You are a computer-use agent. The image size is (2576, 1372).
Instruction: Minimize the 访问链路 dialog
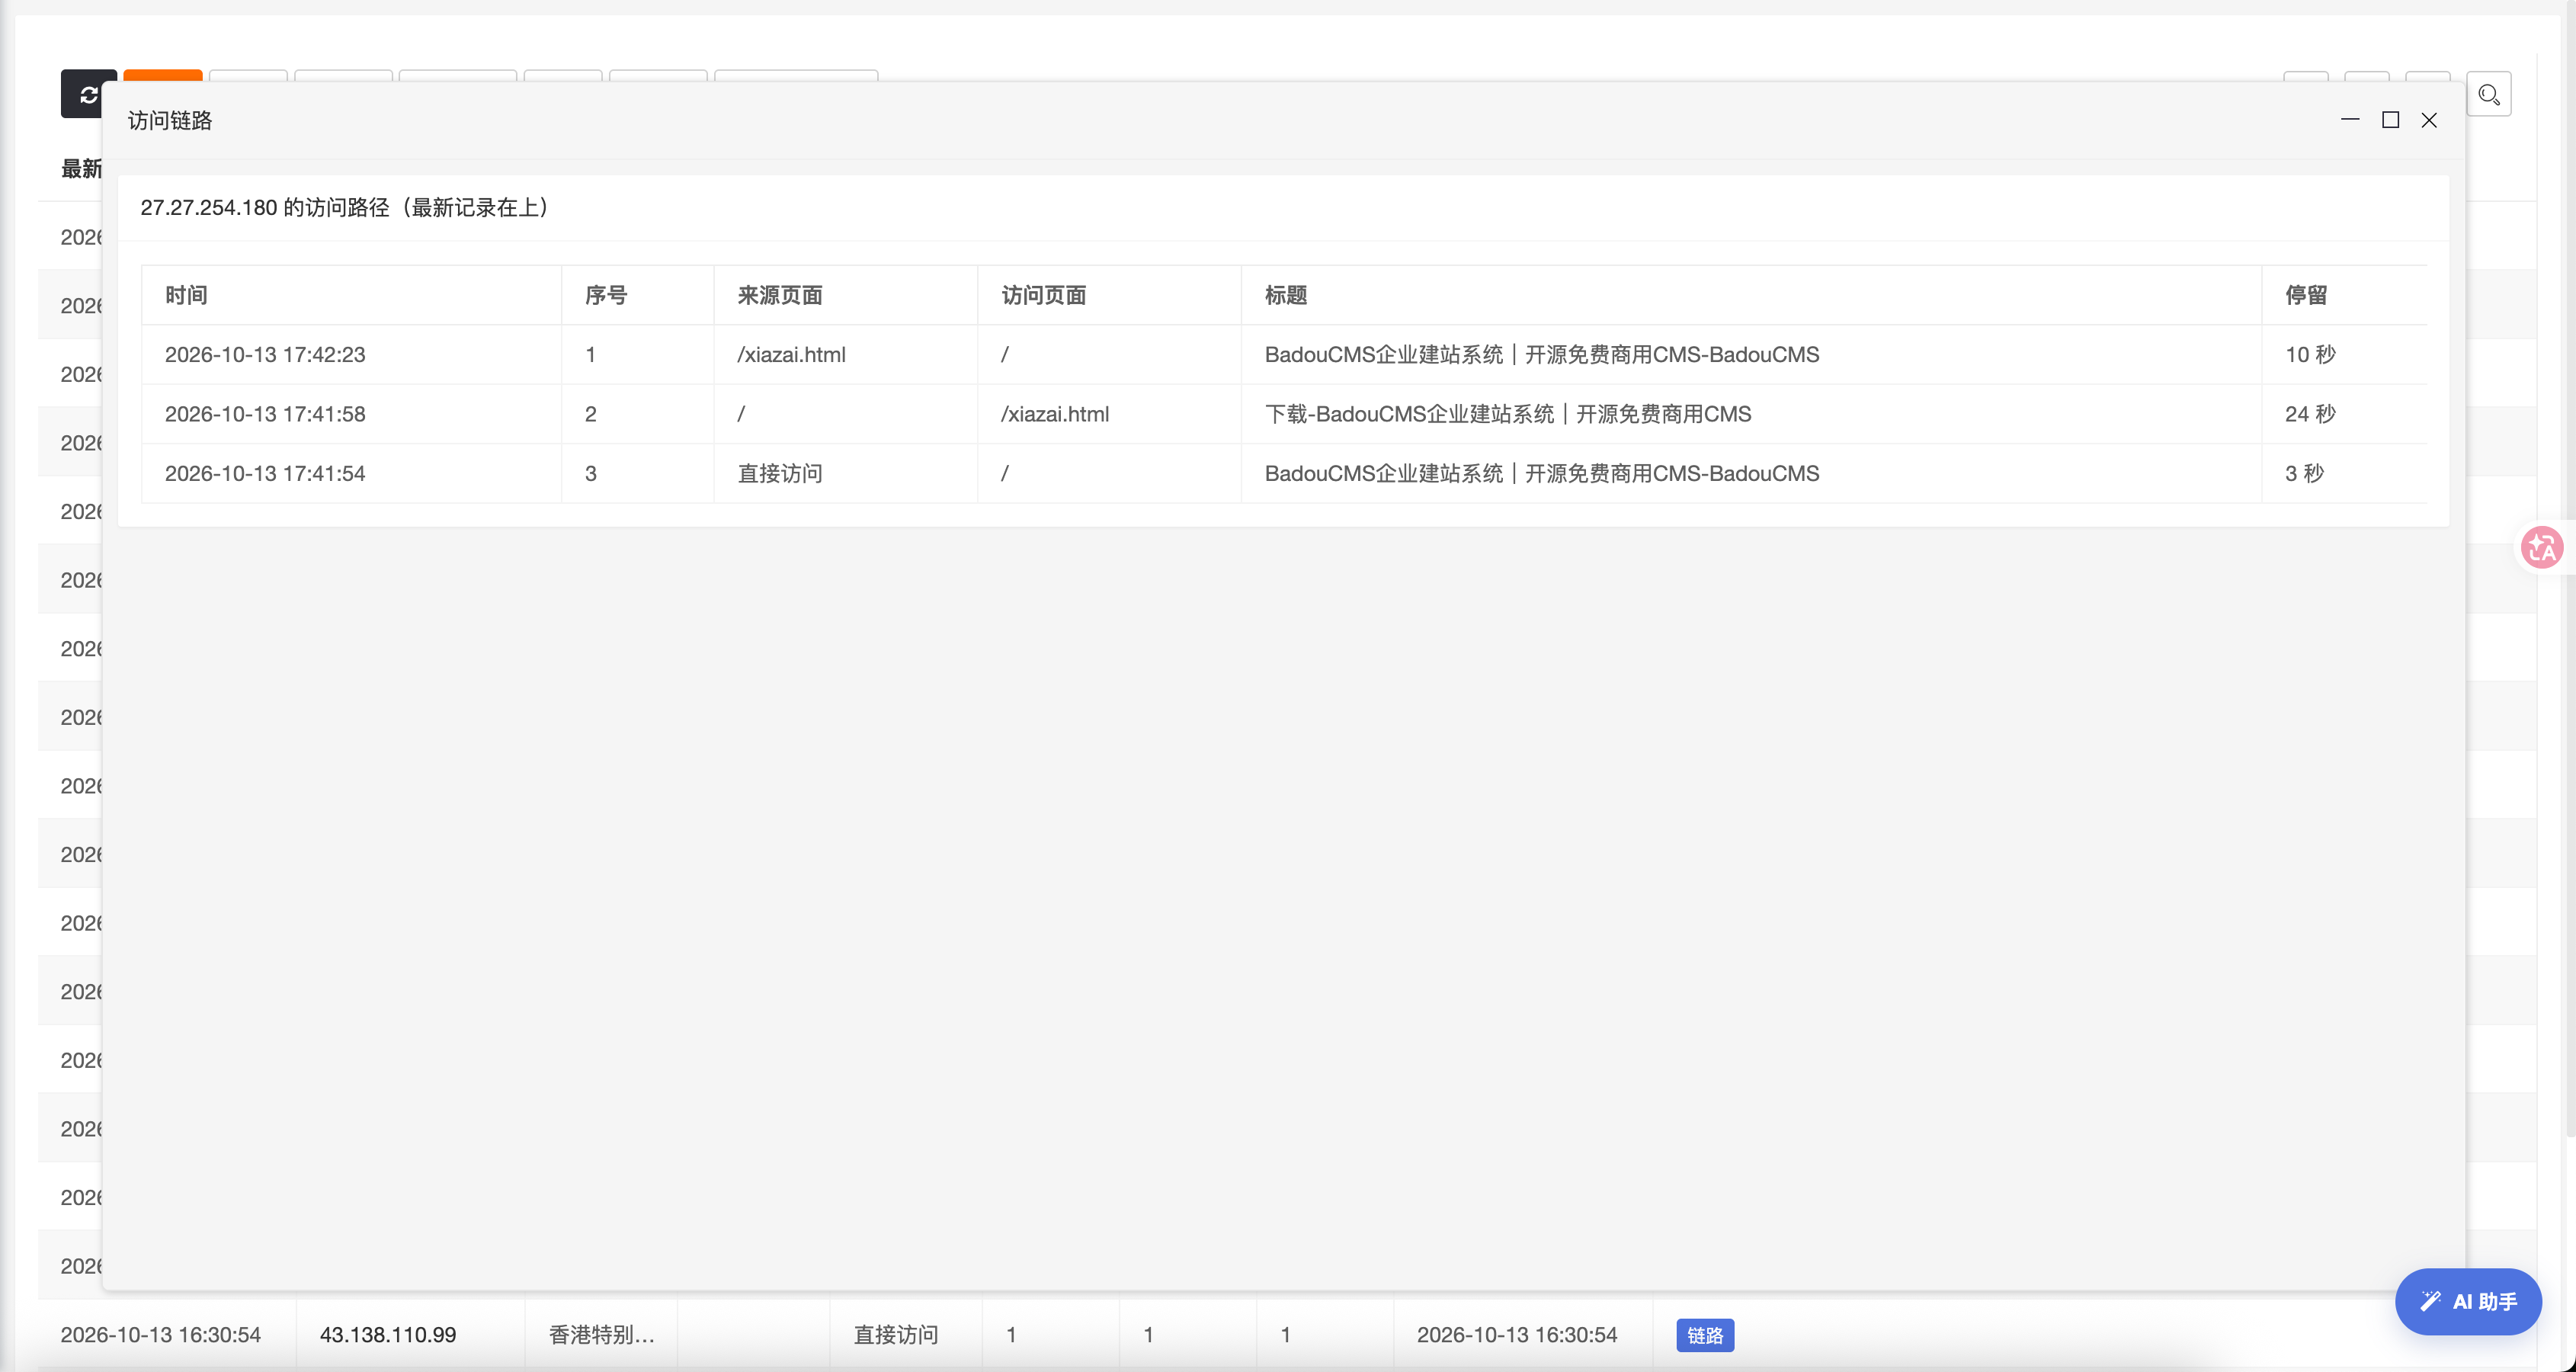coord(2350,120)
